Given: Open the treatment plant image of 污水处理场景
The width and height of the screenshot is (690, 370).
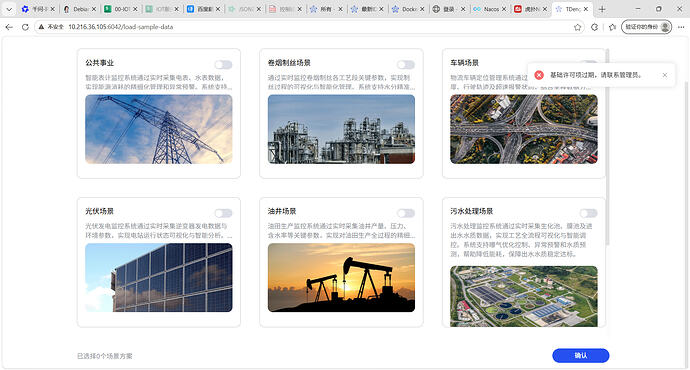Looking at the screenshot, I should click(x=524, y=296).
